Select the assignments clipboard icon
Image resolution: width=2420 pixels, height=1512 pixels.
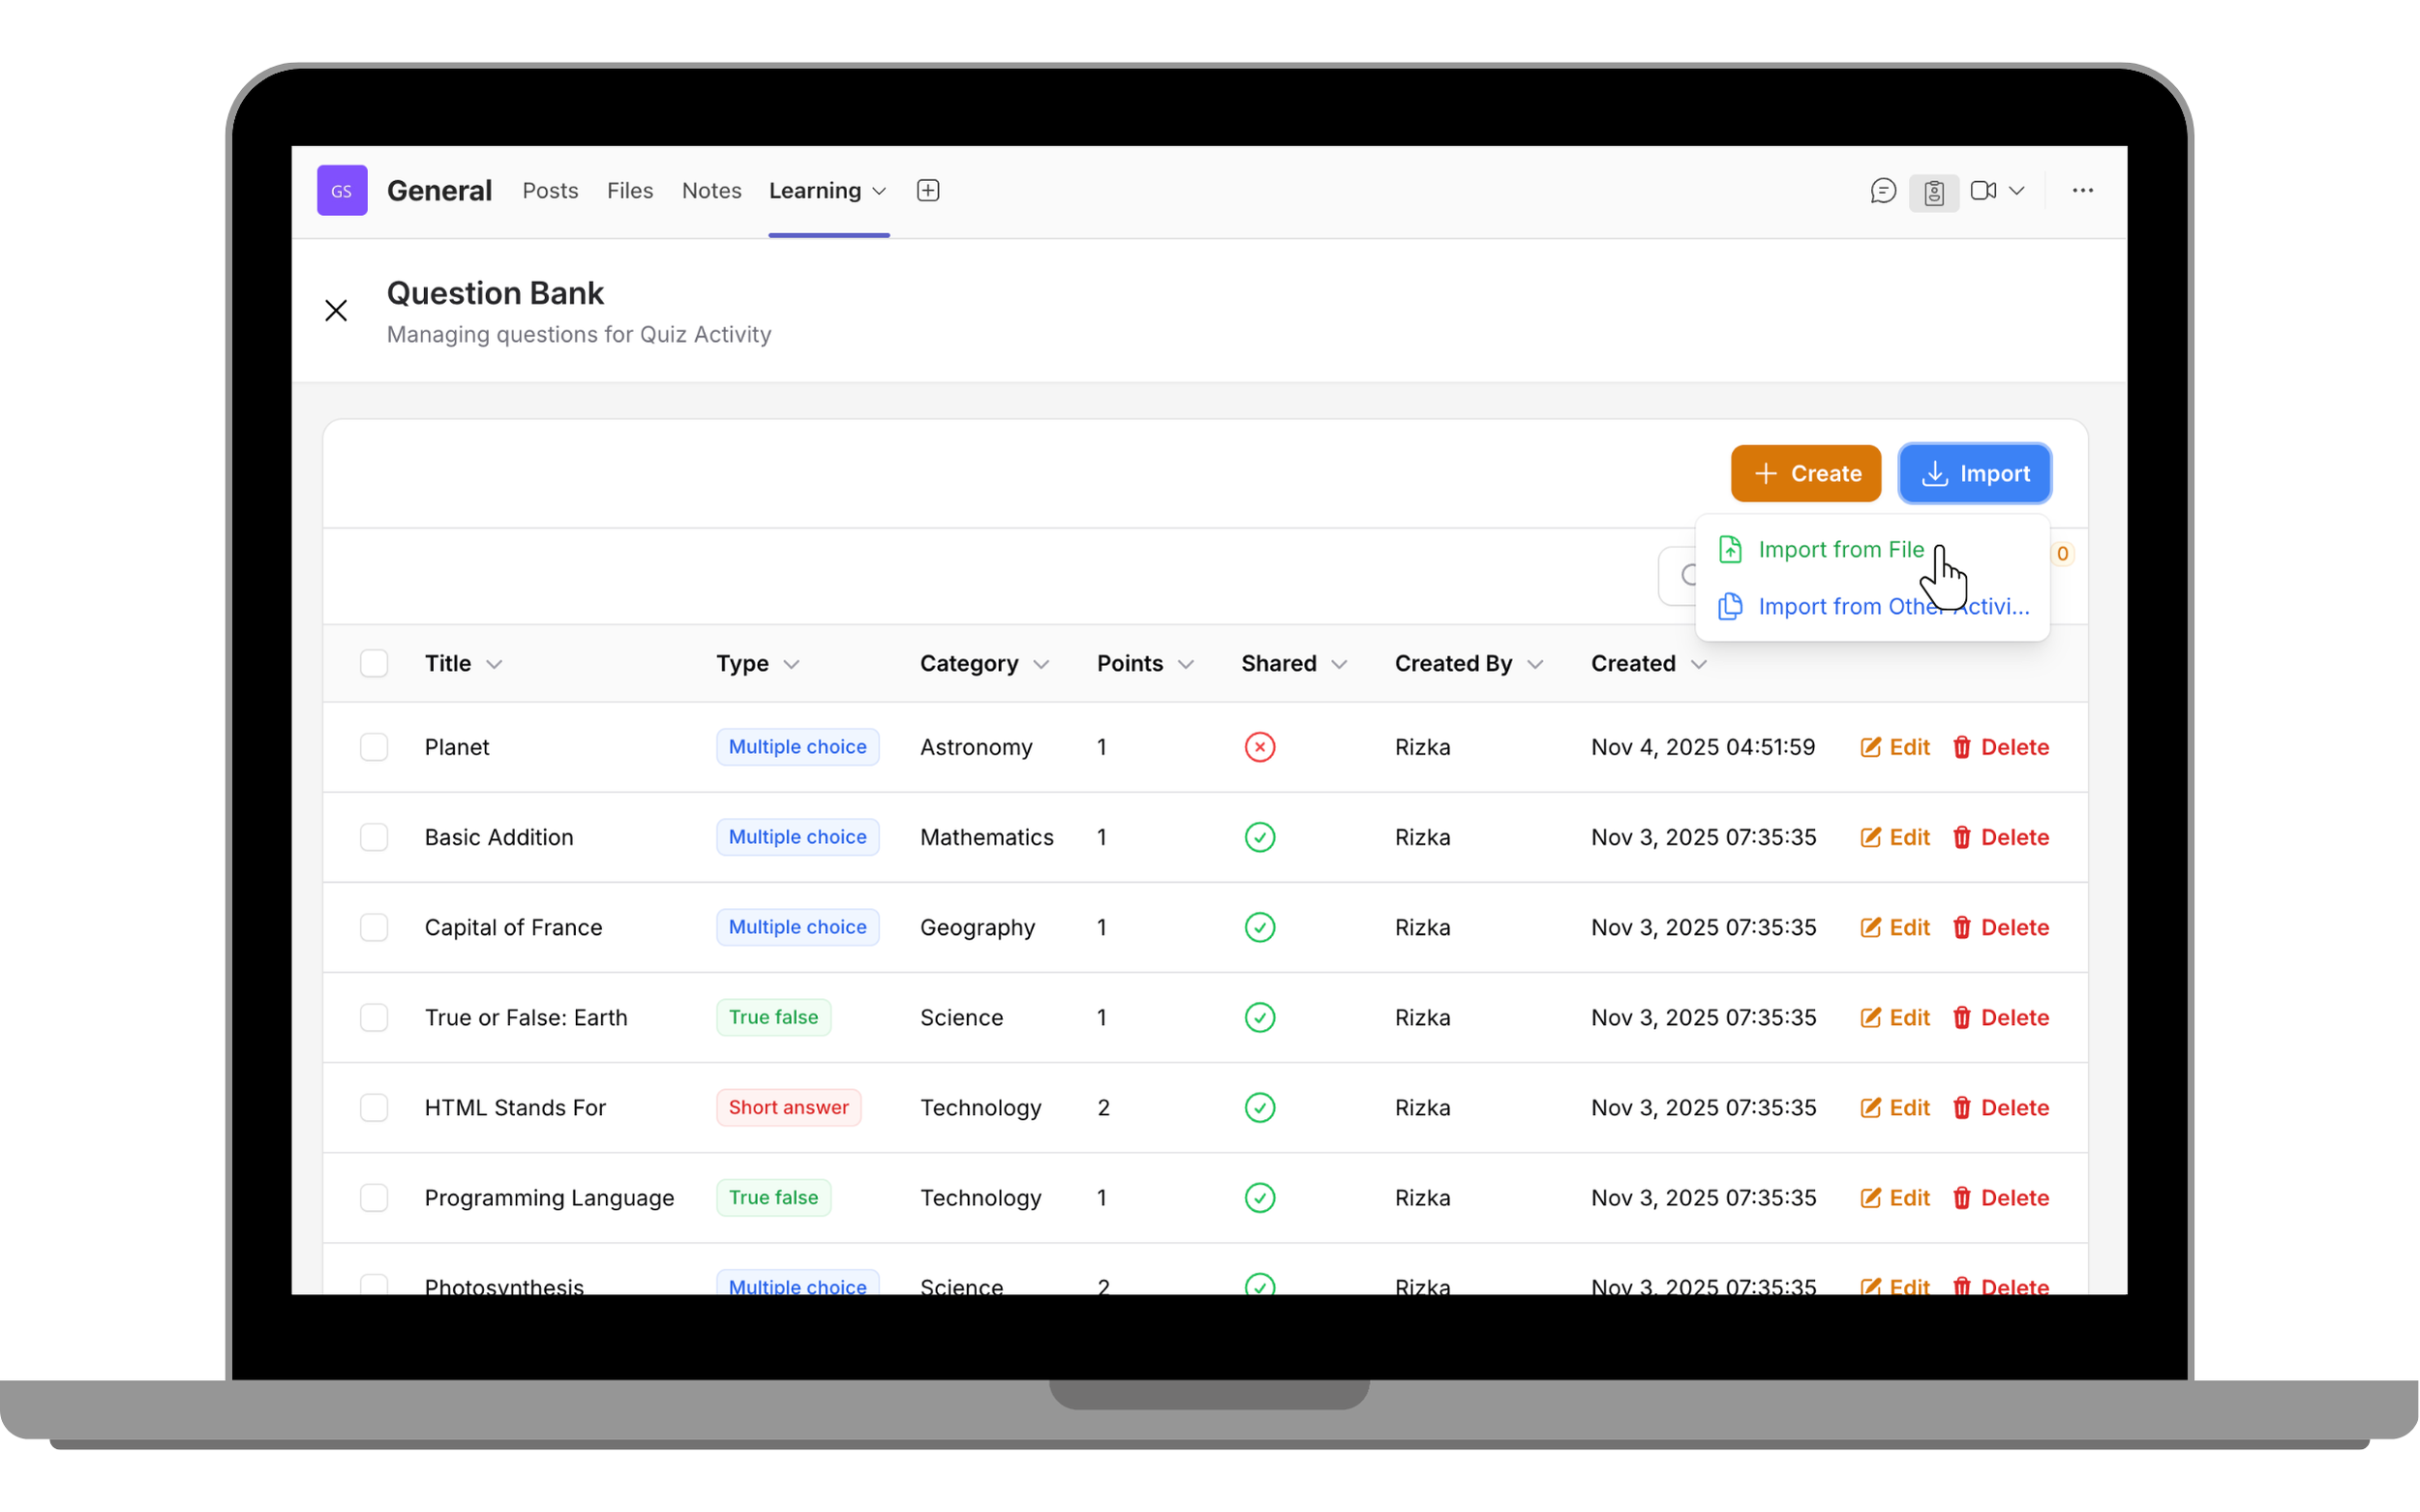pyautogui.click(x=1934, y=190)
